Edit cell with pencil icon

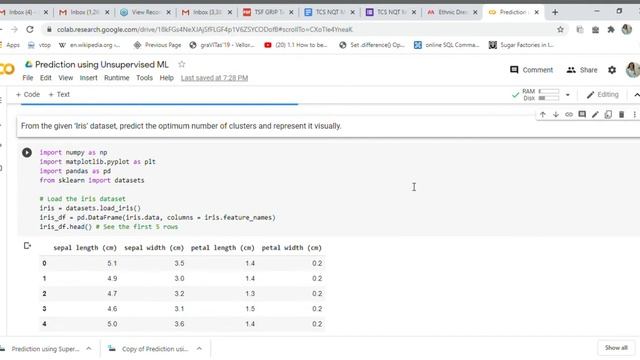pos(595,115)
